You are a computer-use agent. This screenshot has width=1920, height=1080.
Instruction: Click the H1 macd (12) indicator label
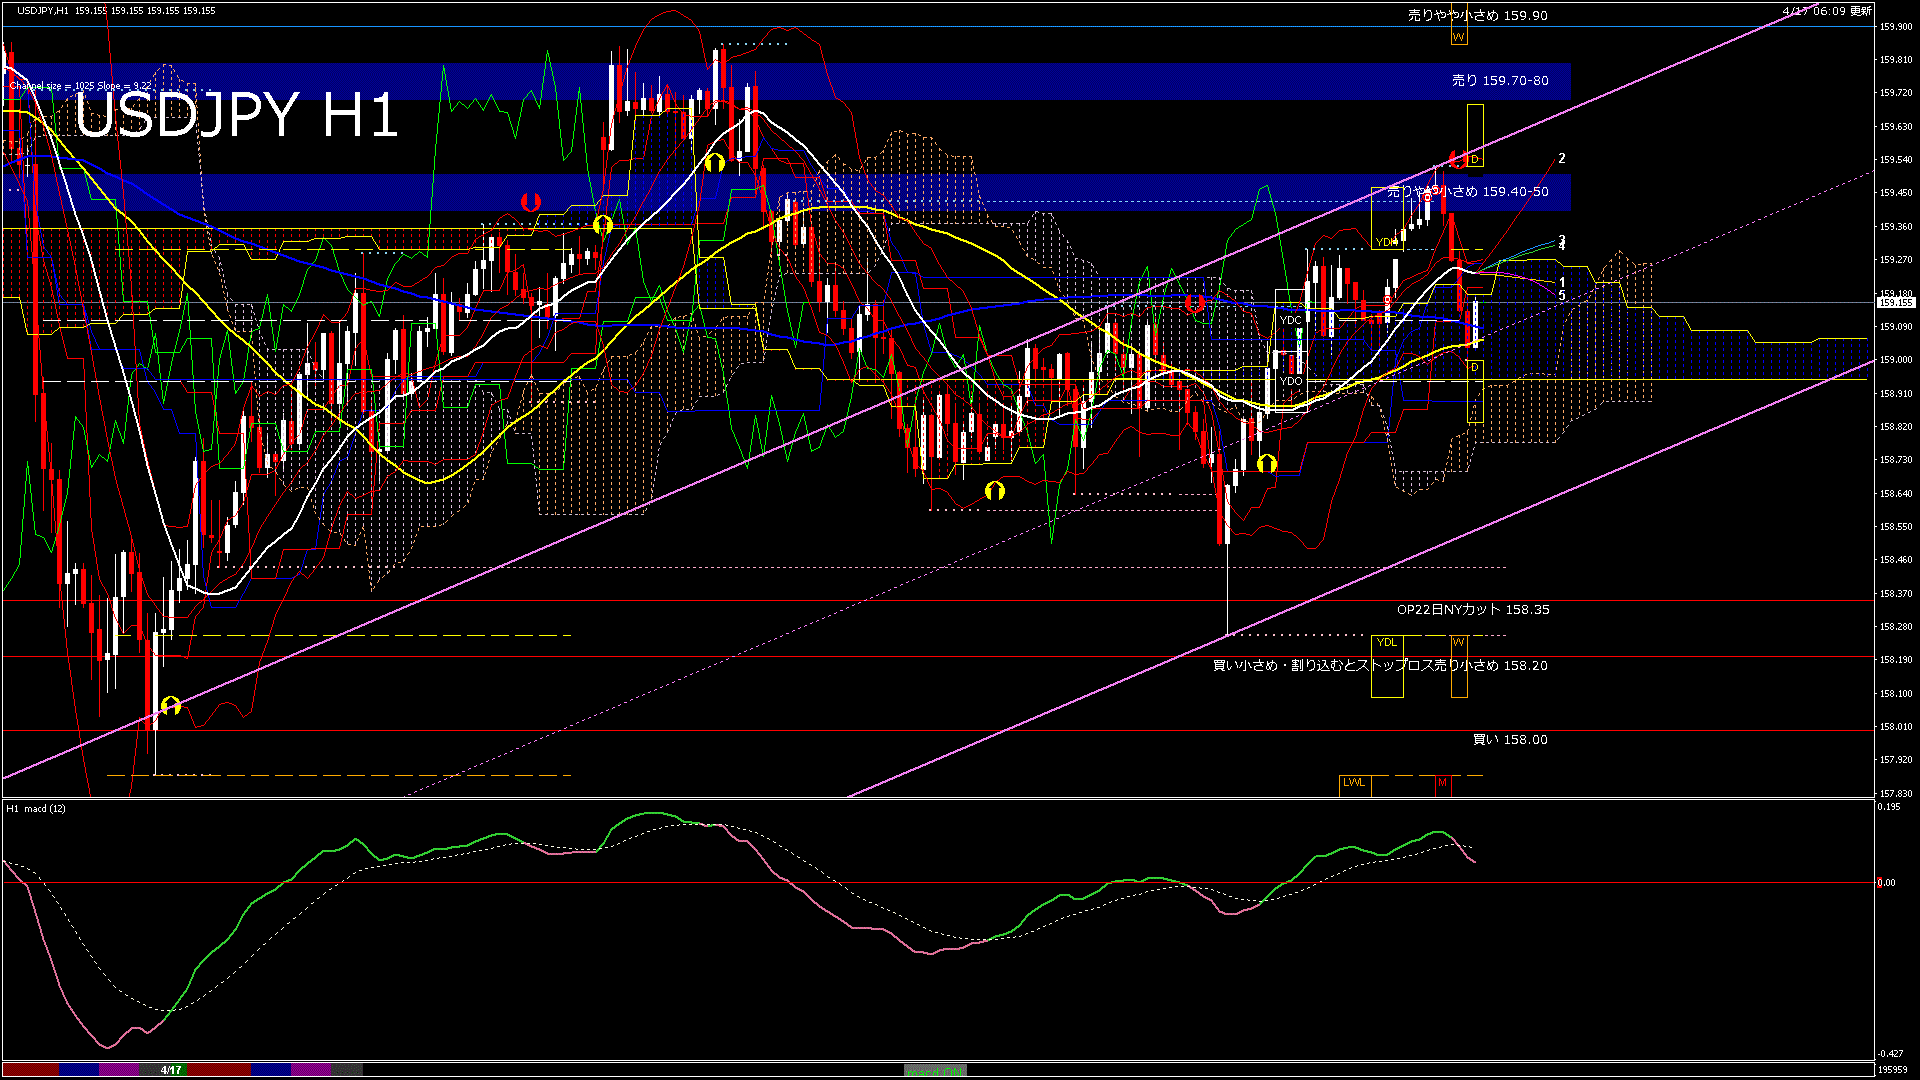[x=36, y=808]
